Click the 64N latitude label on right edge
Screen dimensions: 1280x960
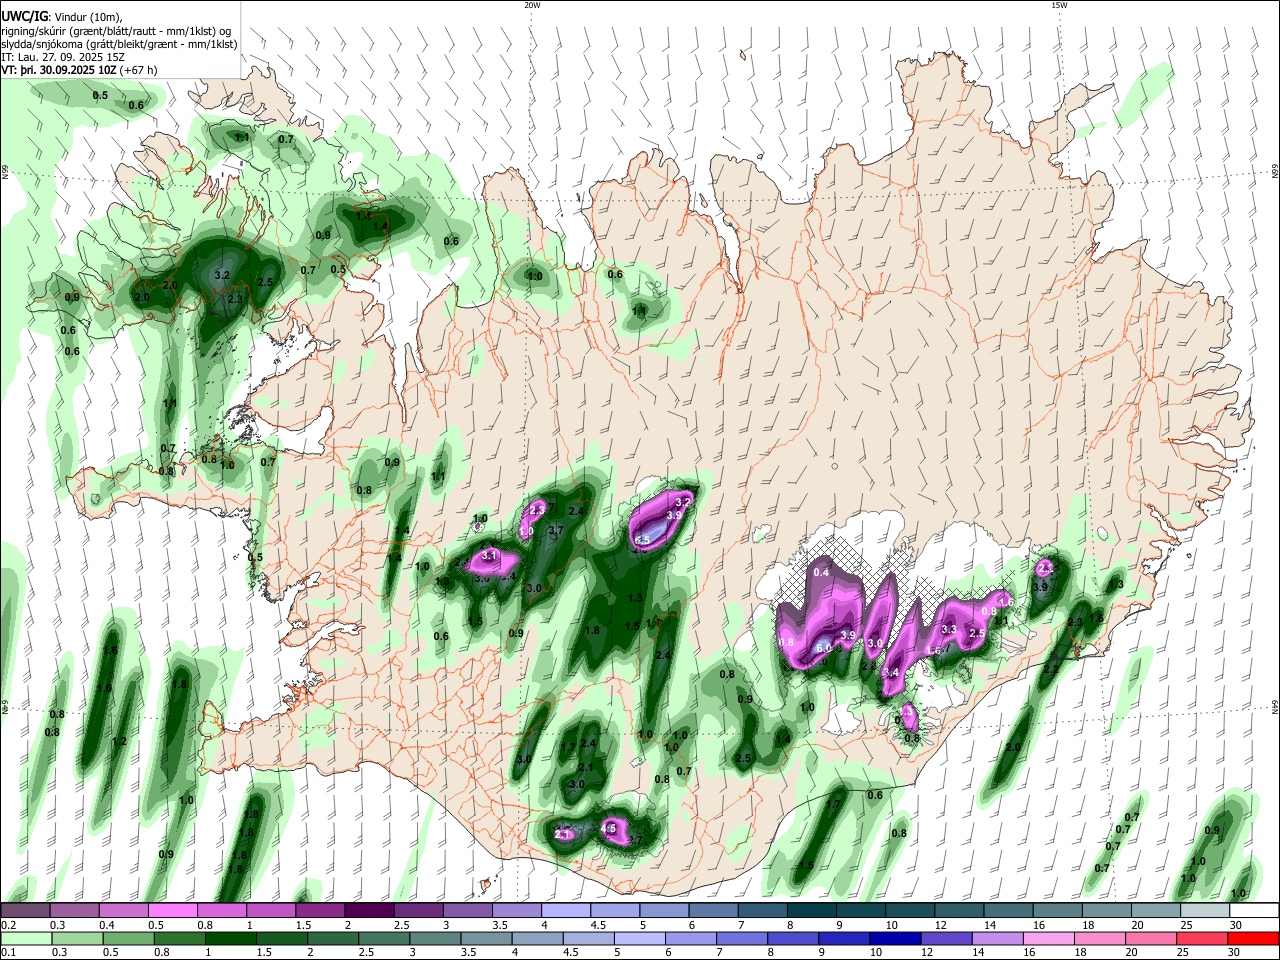[1275, 707]
